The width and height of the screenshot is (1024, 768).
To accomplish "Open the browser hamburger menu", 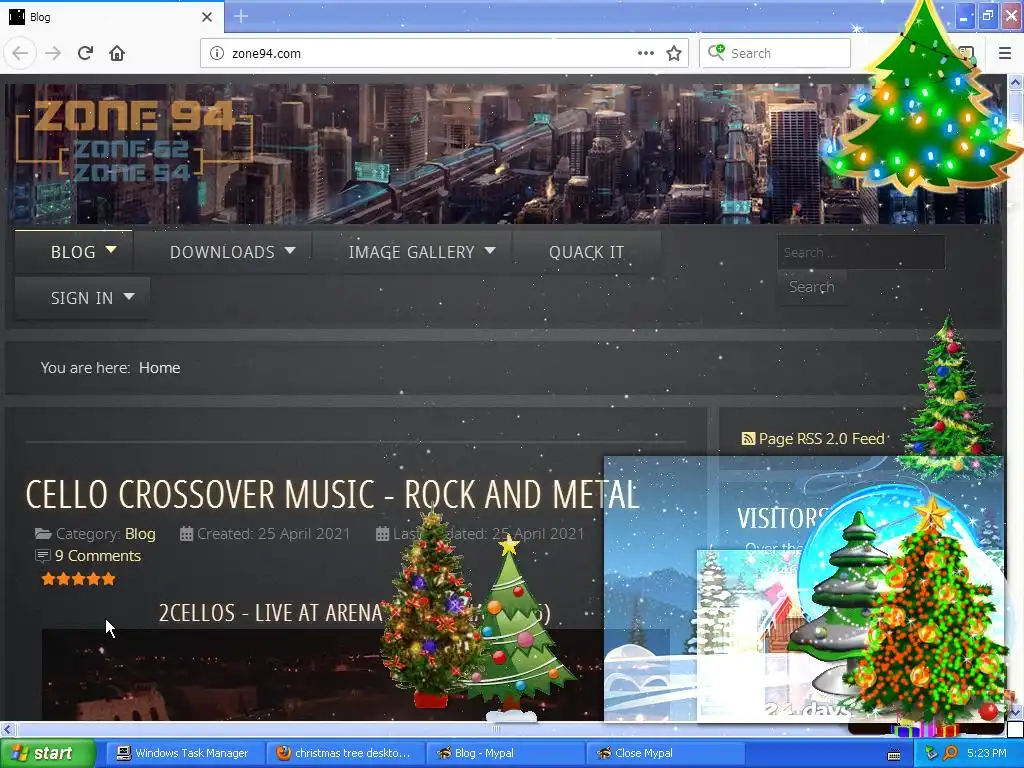I will tap(1005, 53).
